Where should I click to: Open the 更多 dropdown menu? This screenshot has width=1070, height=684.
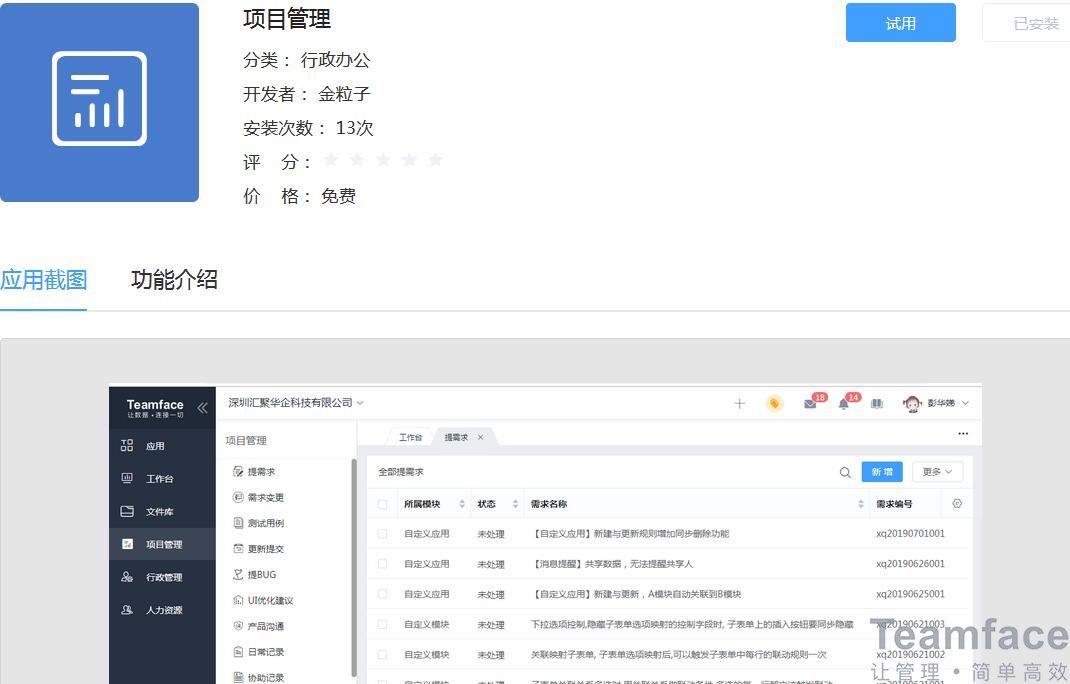point(936,470)
